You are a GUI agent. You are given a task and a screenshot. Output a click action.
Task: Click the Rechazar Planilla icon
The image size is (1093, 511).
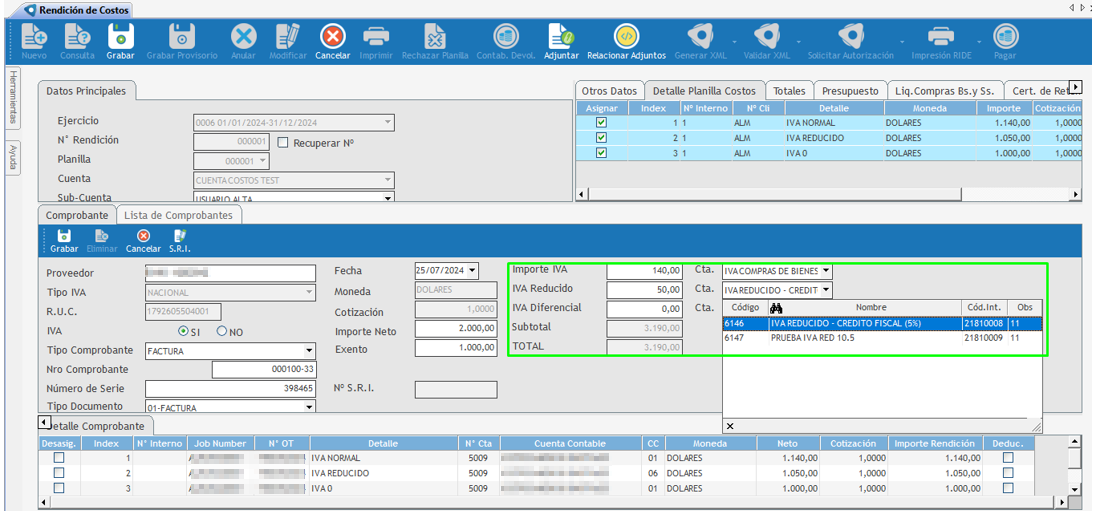[435, 36]
